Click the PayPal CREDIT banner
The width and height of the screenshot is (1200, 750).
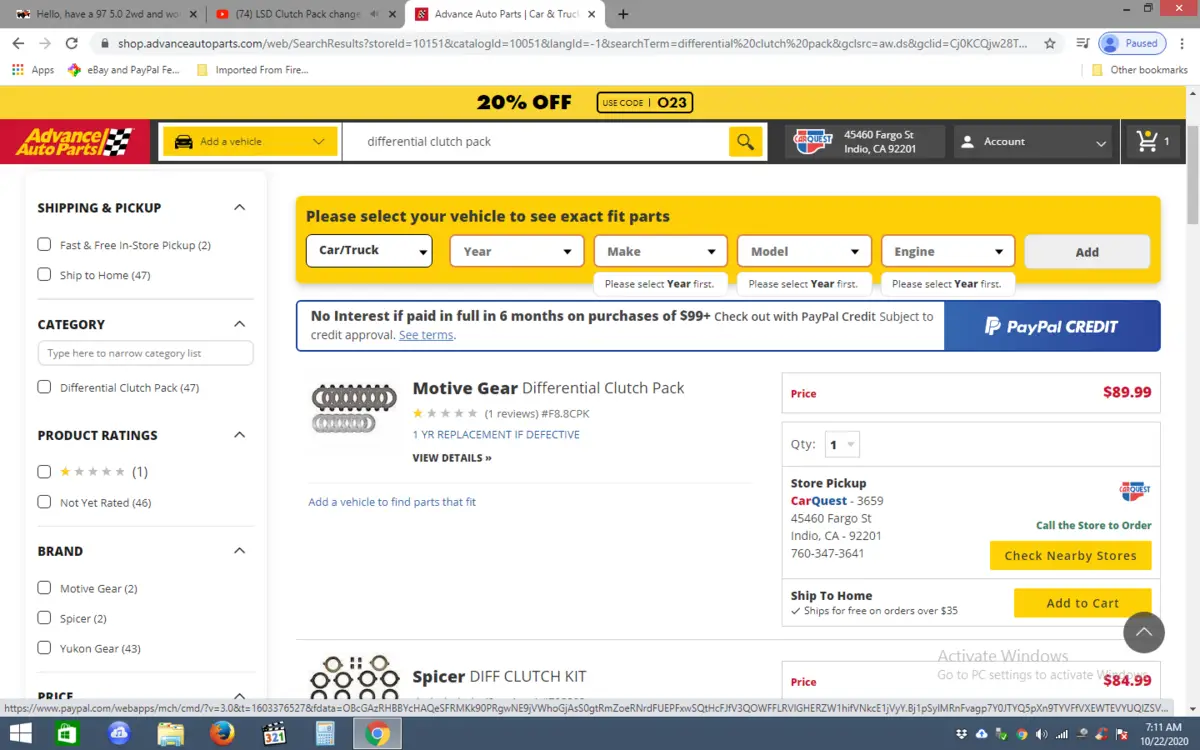pyautogui.click(x=1052, y=326)
